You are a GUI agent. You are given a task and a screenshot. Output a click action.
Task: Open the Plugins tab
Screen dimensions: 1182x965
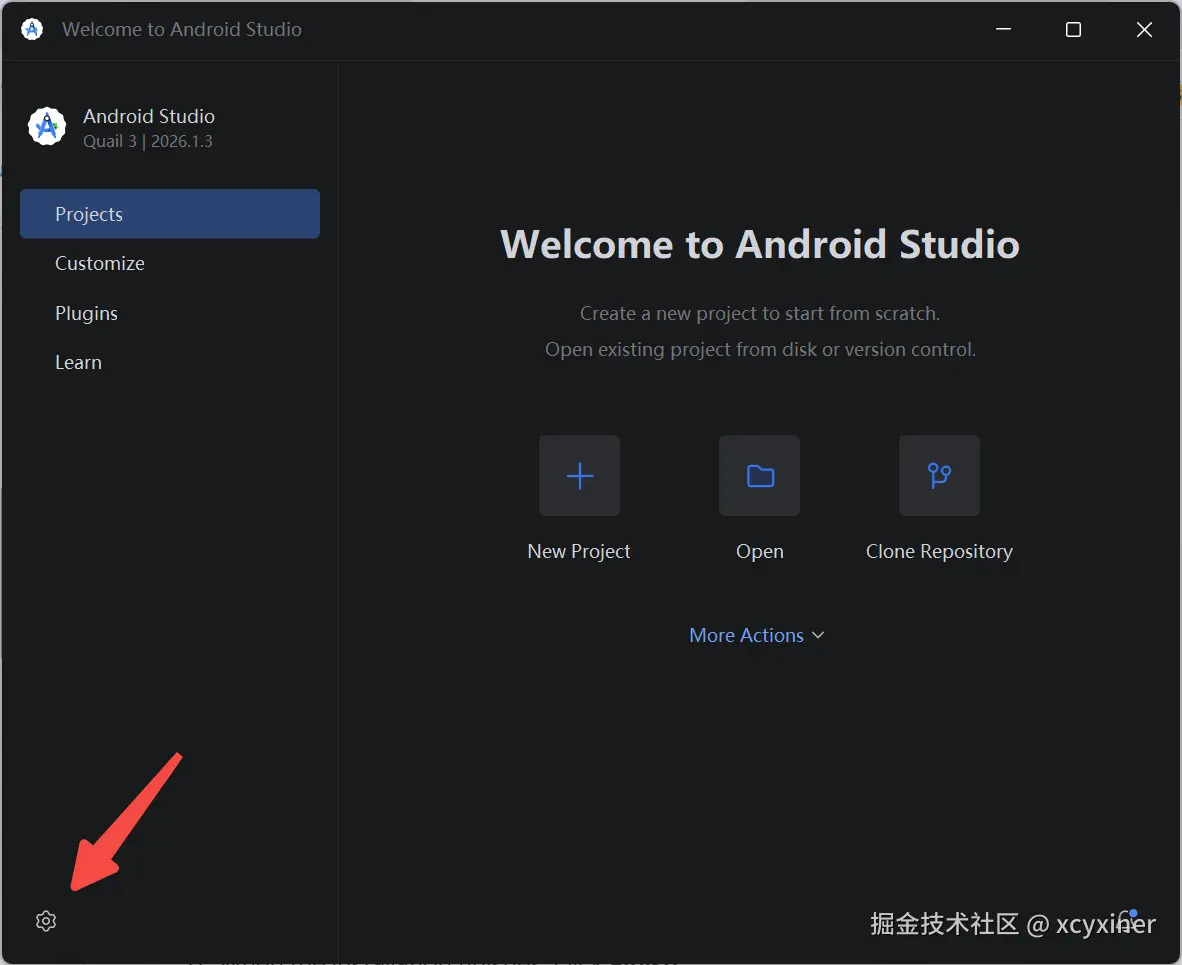[x=170, y=313]
